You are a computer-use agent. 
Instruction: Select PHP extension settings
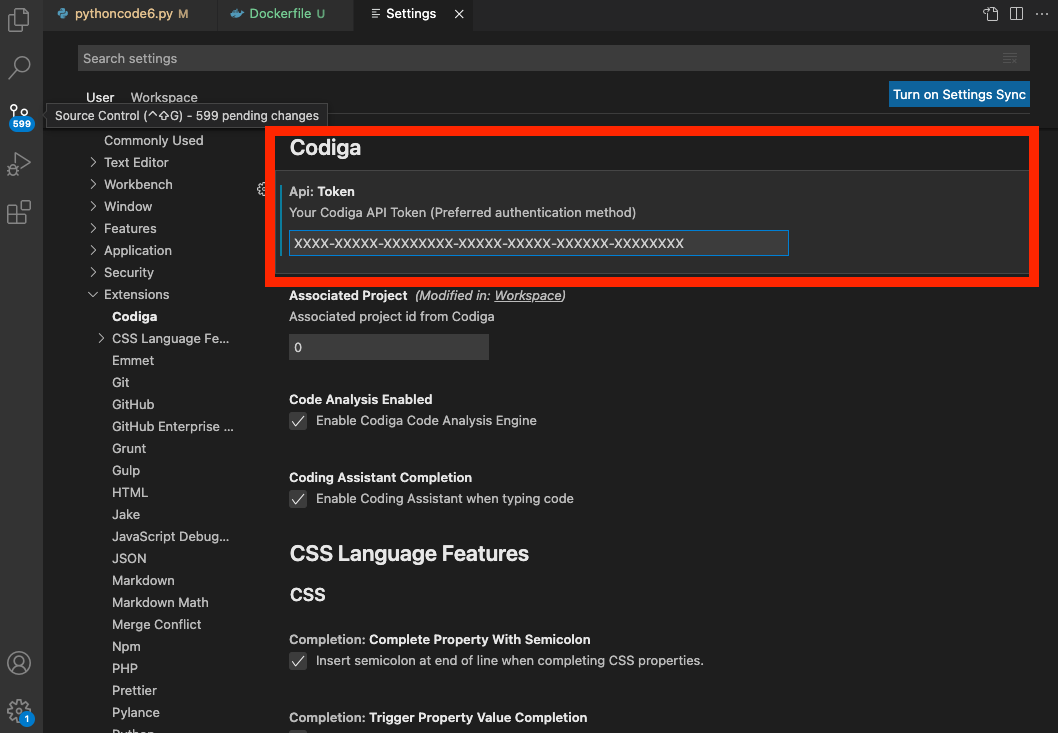click(125, 669)
